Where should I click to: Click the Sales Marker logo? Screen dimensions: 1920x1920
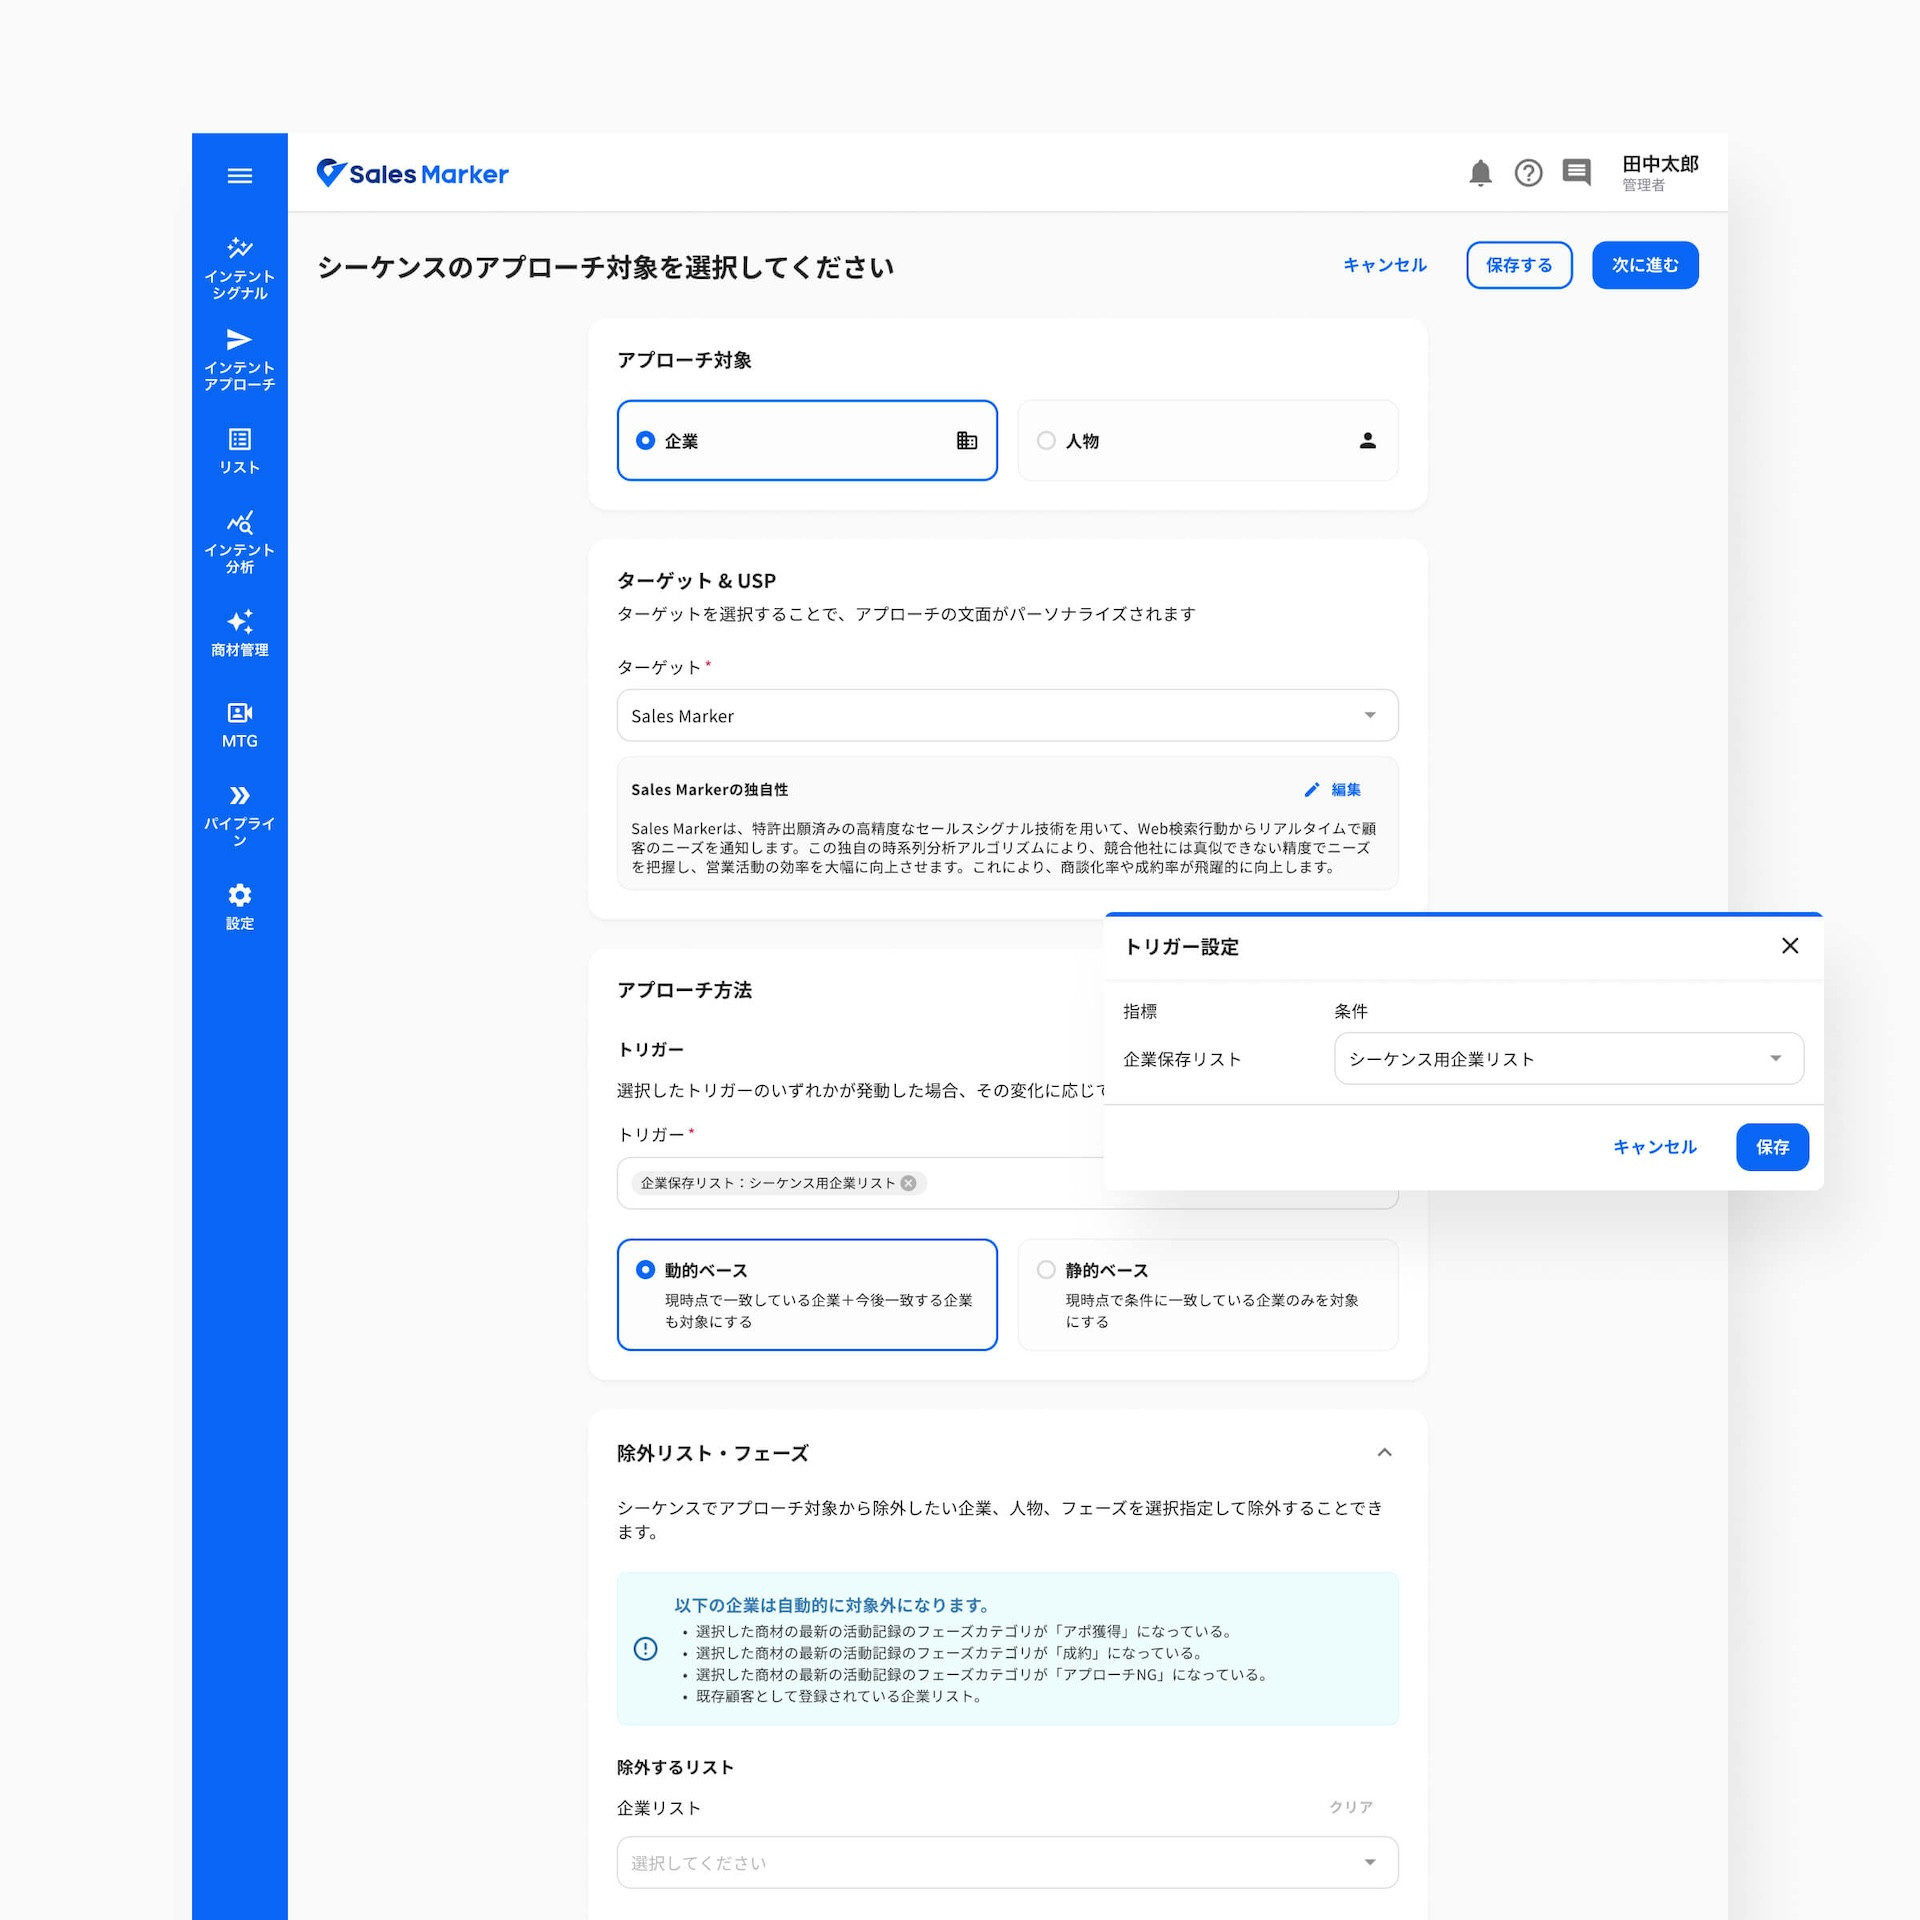tap(412, 174)
